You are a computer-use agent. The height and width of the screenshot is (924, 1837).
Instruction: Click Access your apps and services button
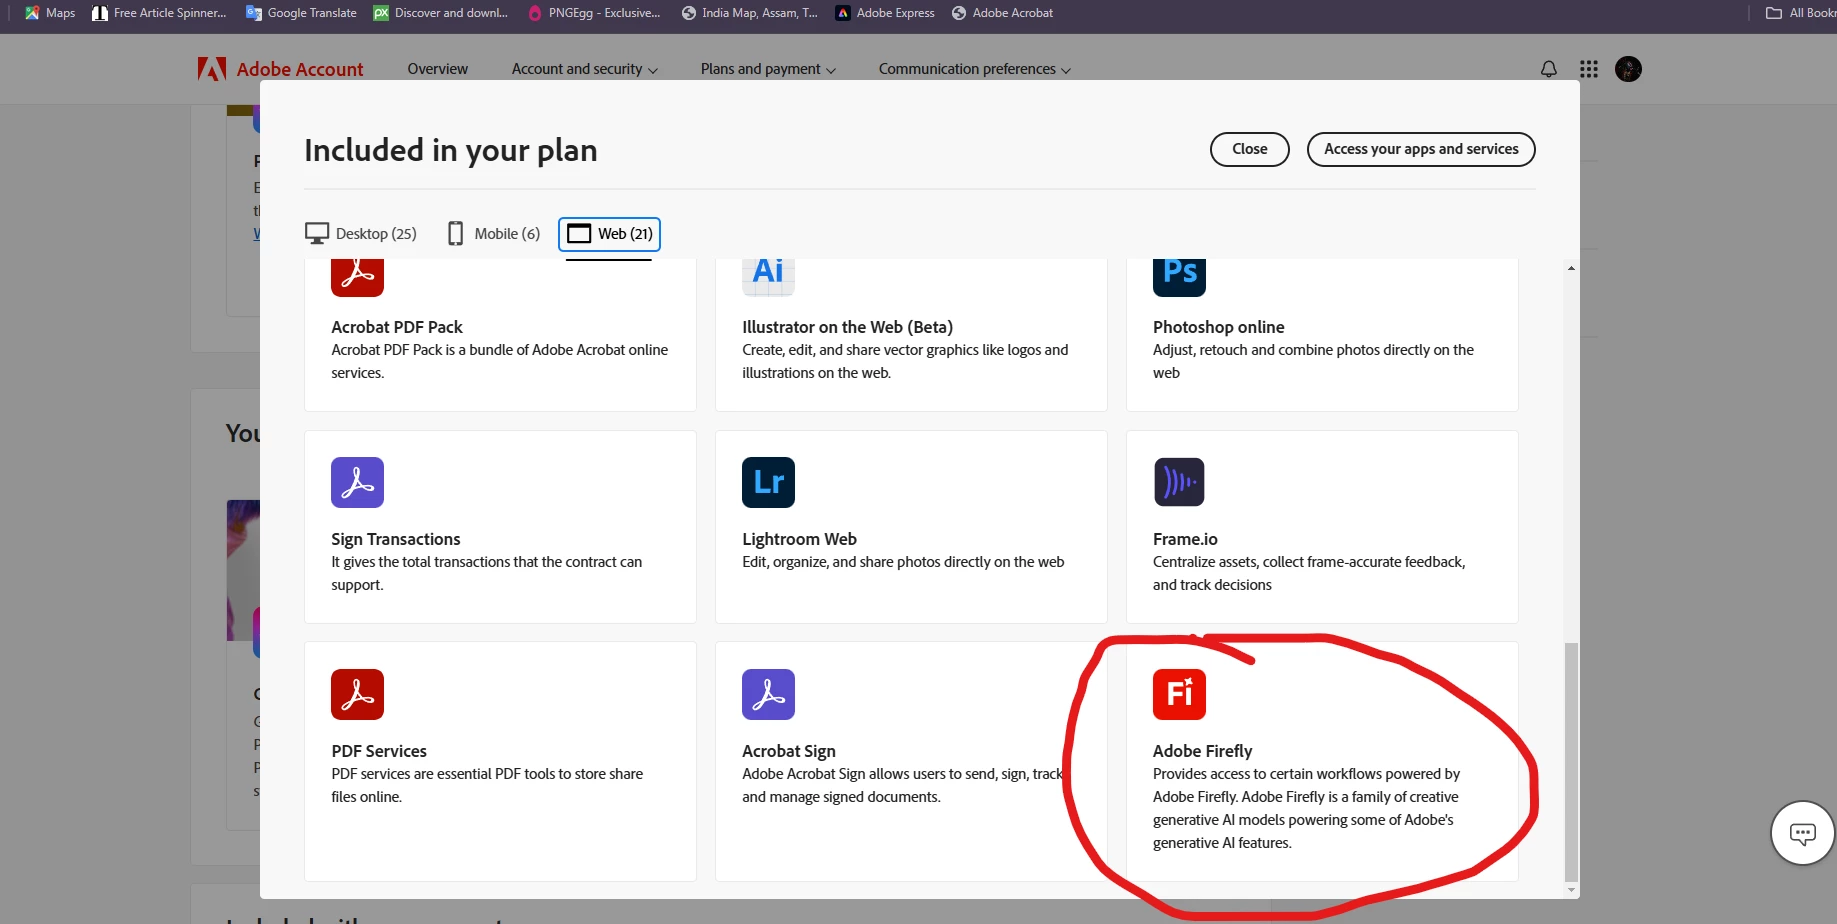pyautogui.click(x=1420, y=149)
